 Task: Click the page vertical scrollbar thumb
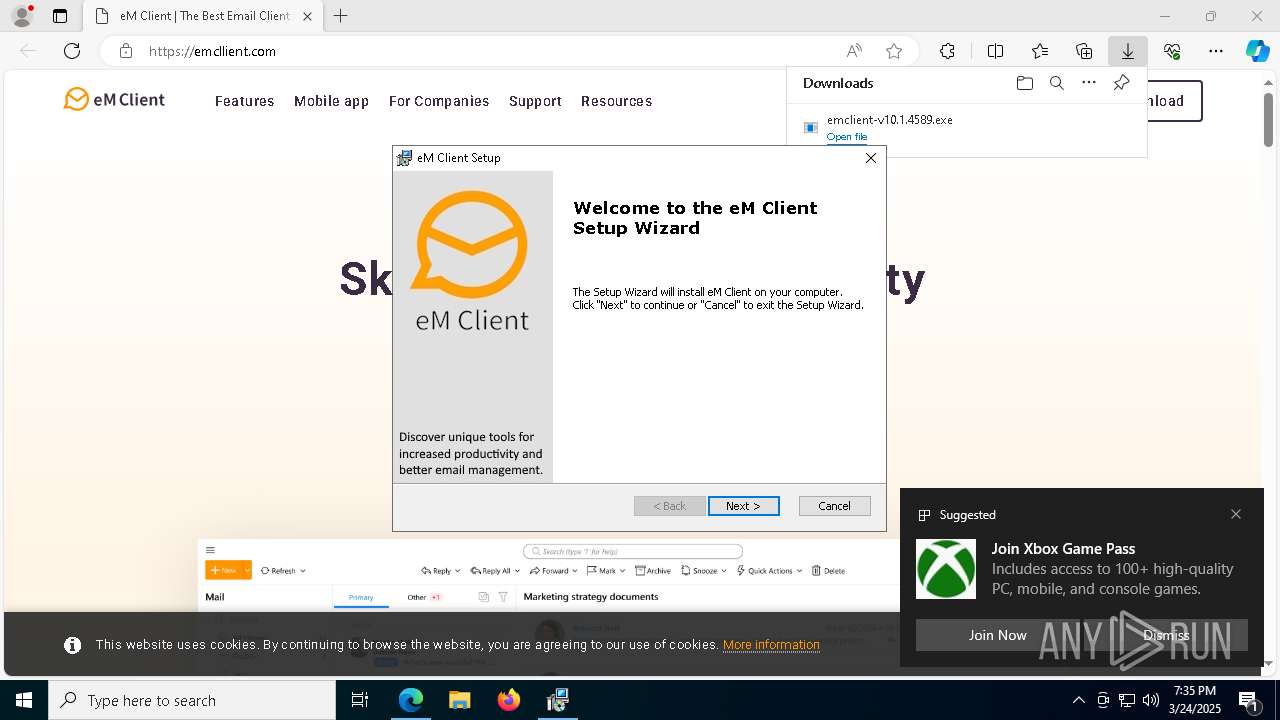point(1268,120)
